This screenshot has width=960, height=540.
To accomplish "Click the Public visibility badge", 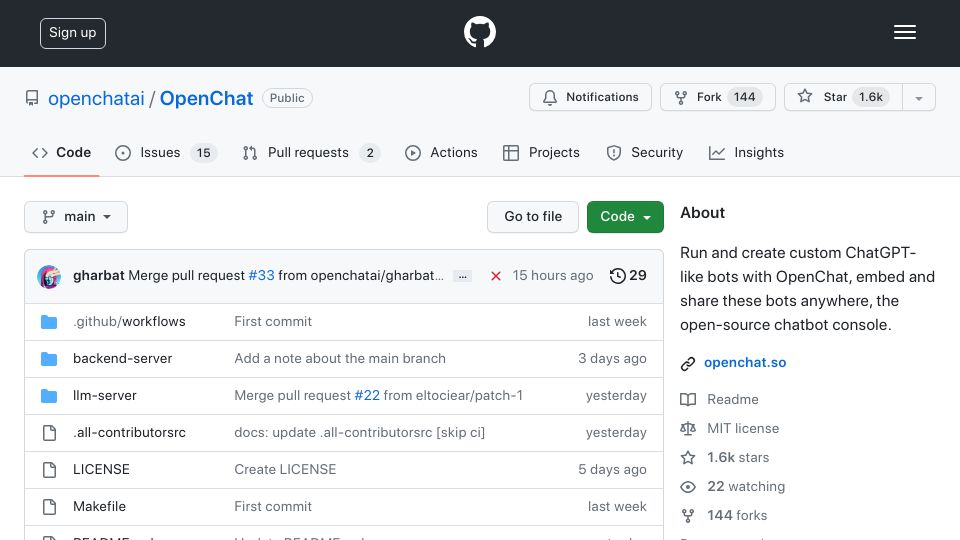I will pos(287,98).
